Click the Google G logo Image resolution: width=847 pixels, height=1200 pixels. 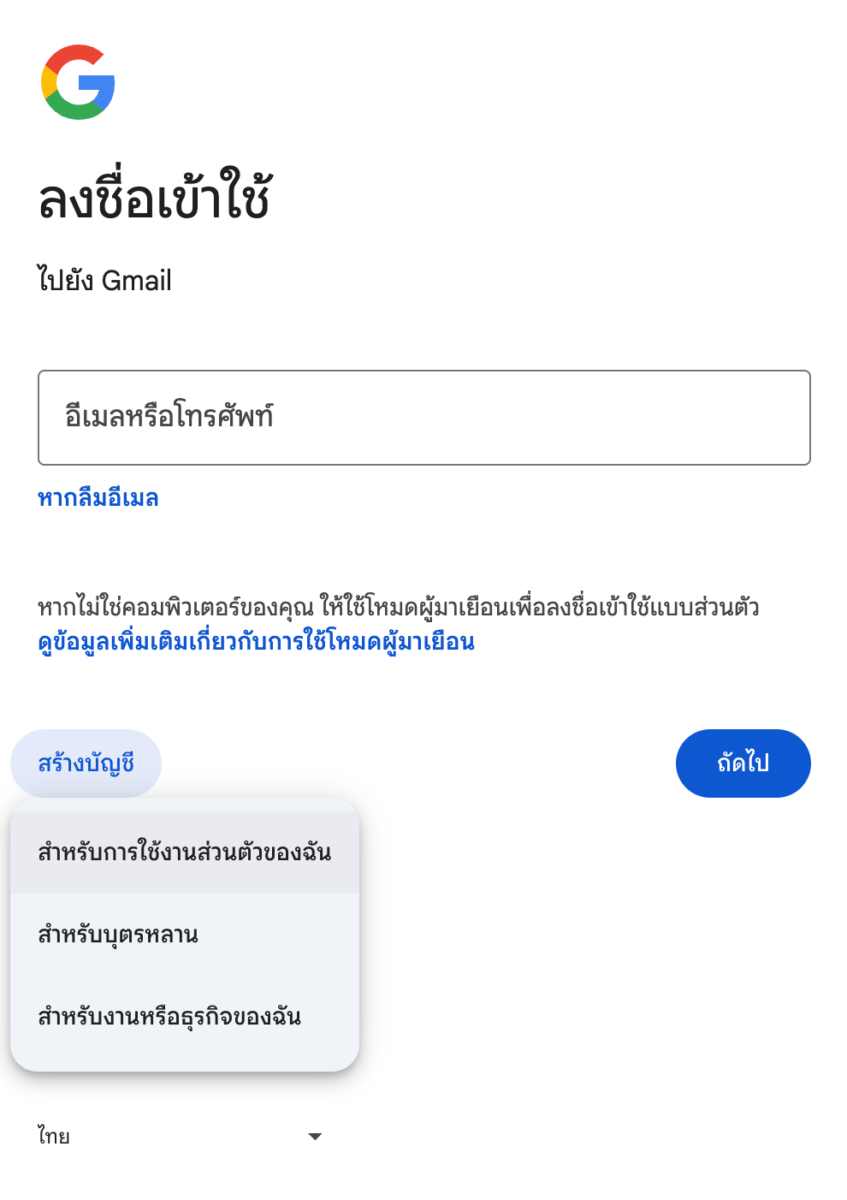78,82
